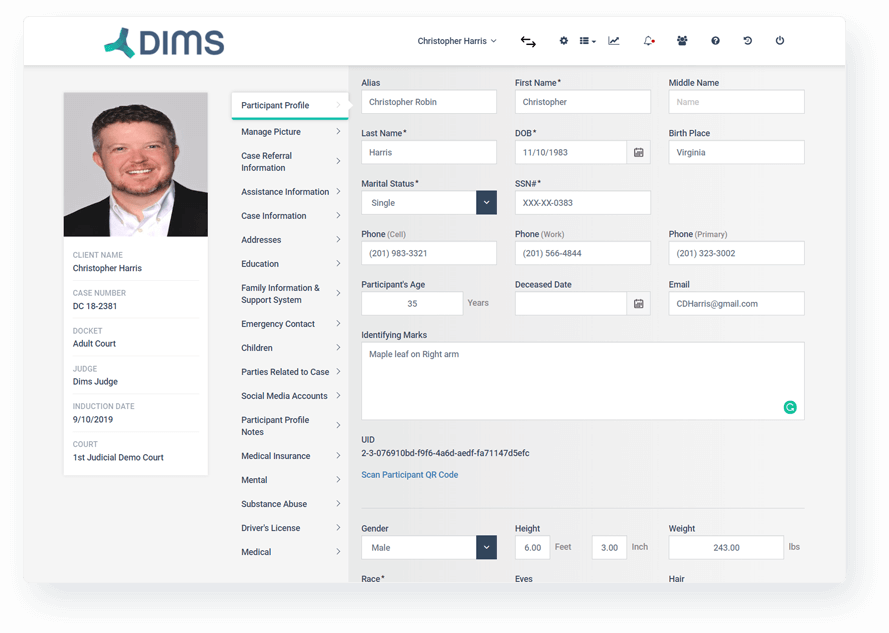The width and height of the screenshot is (889, 633).
Task: Expand Family Information & Support System chevron
Action: click(338, 293)
